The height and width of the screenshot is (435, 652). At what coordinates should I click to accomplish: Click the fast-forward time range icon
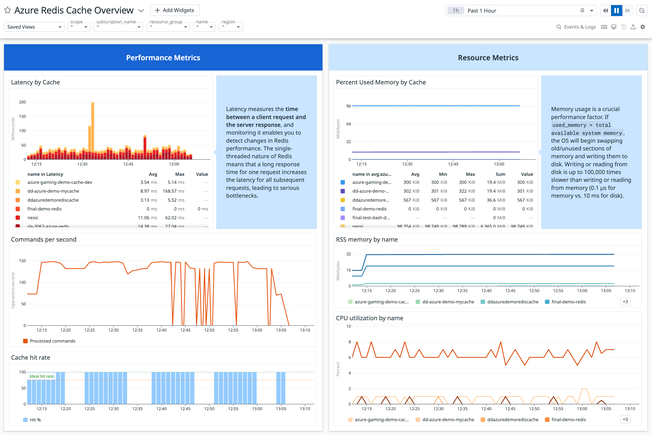[628, 10]
